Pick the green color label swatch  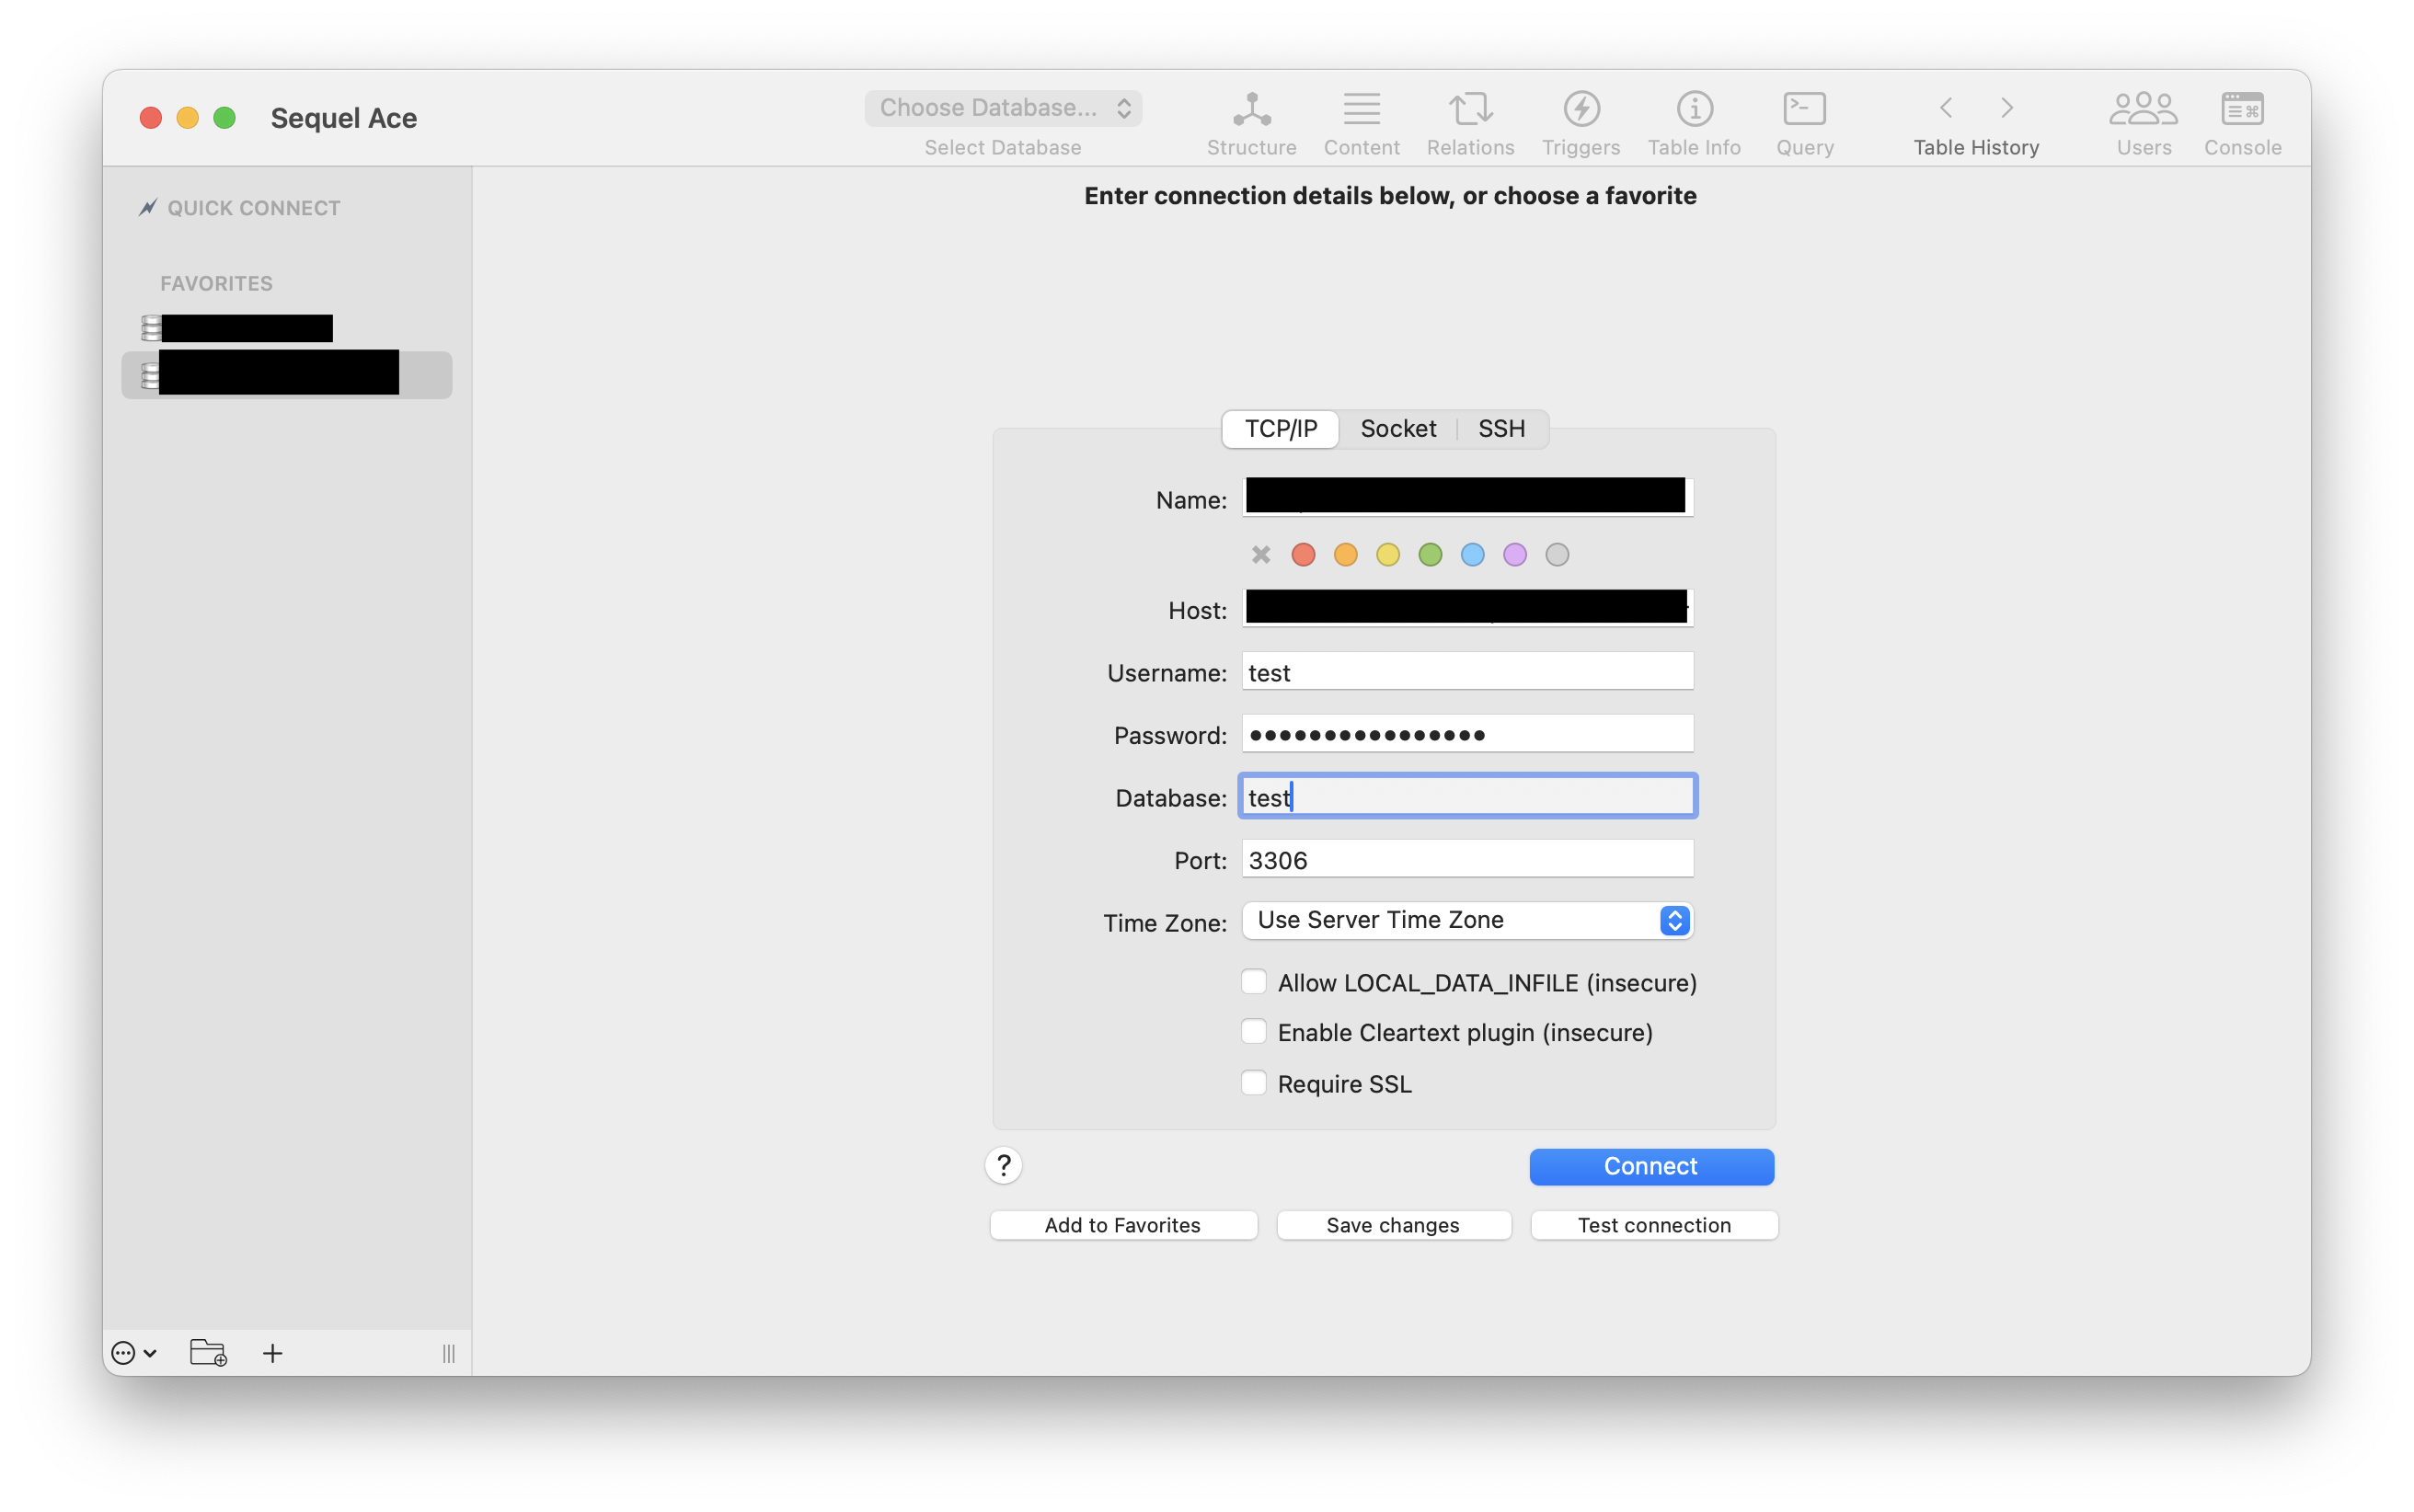pos(1430,555)
